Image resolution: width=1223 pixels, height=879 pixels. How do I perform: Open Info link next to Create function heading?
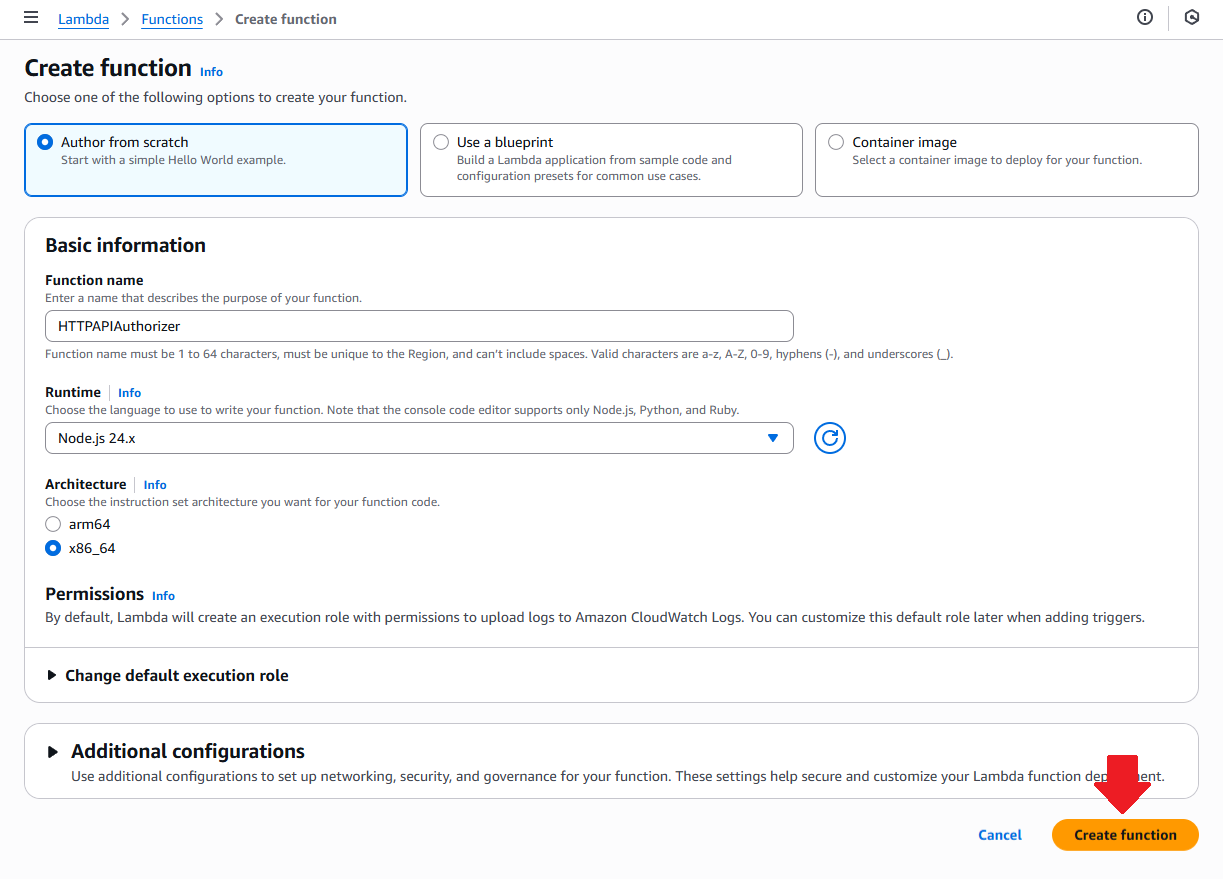click(212, 72)
